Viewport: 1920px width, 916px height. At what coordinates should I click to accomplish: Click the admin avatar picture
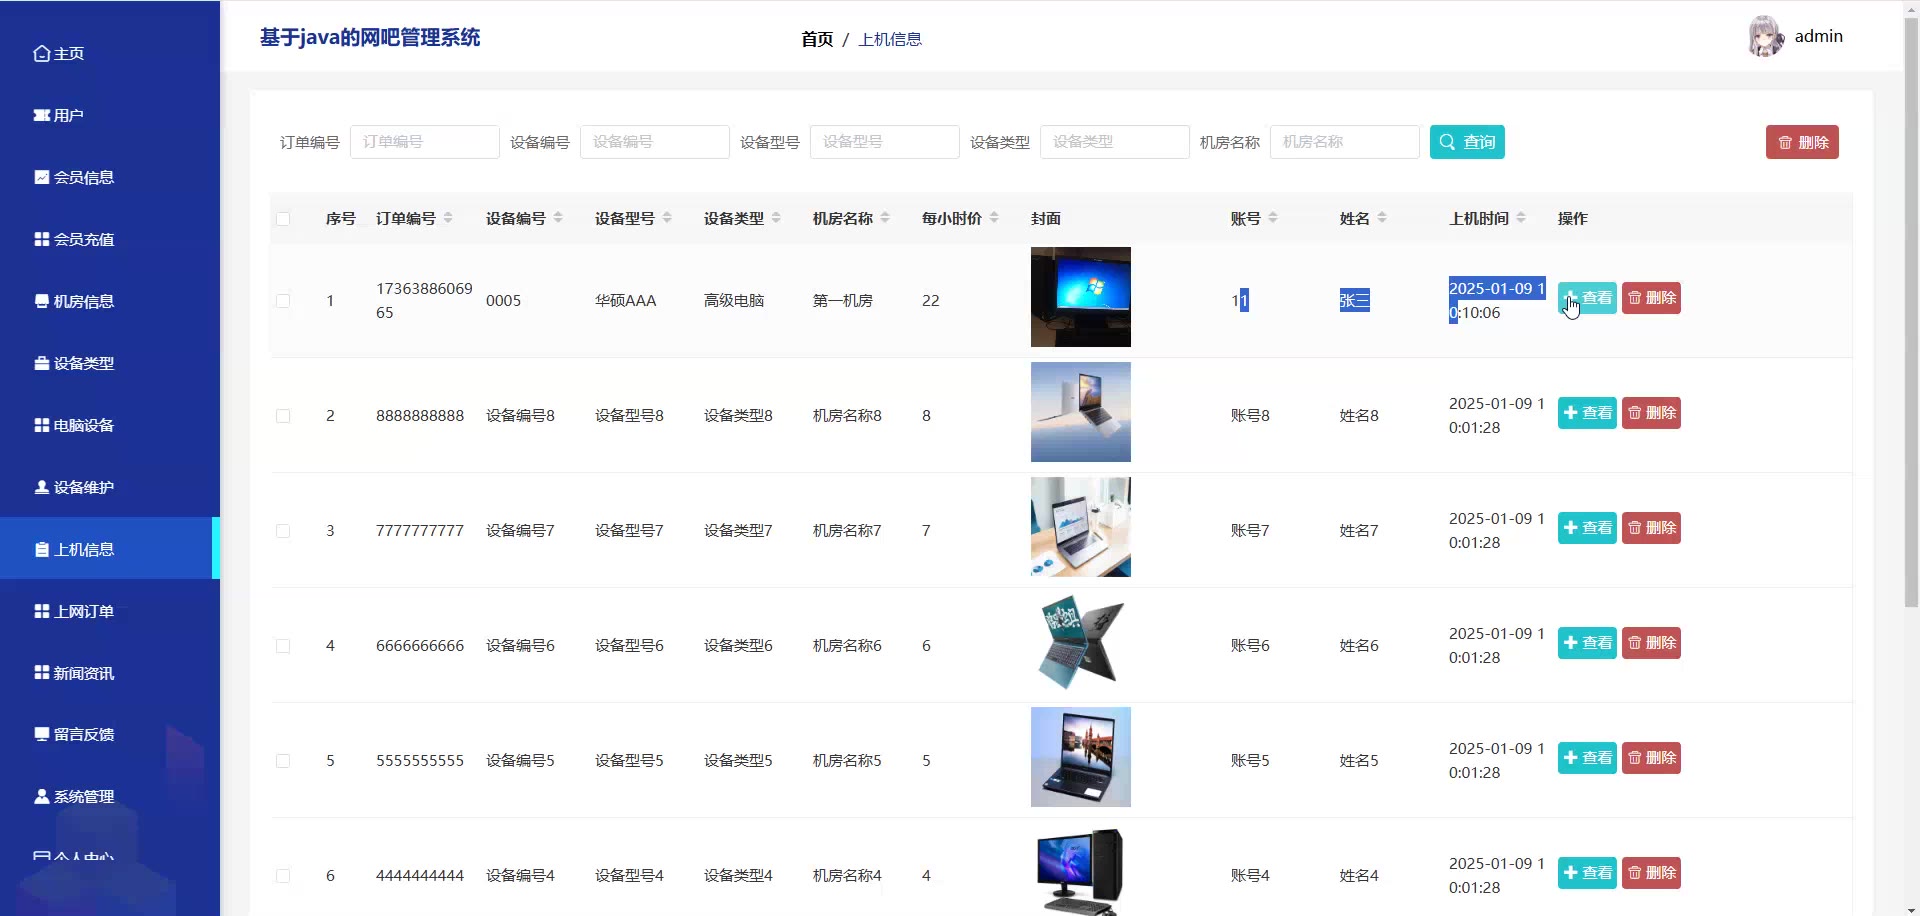coord(1765,37)
